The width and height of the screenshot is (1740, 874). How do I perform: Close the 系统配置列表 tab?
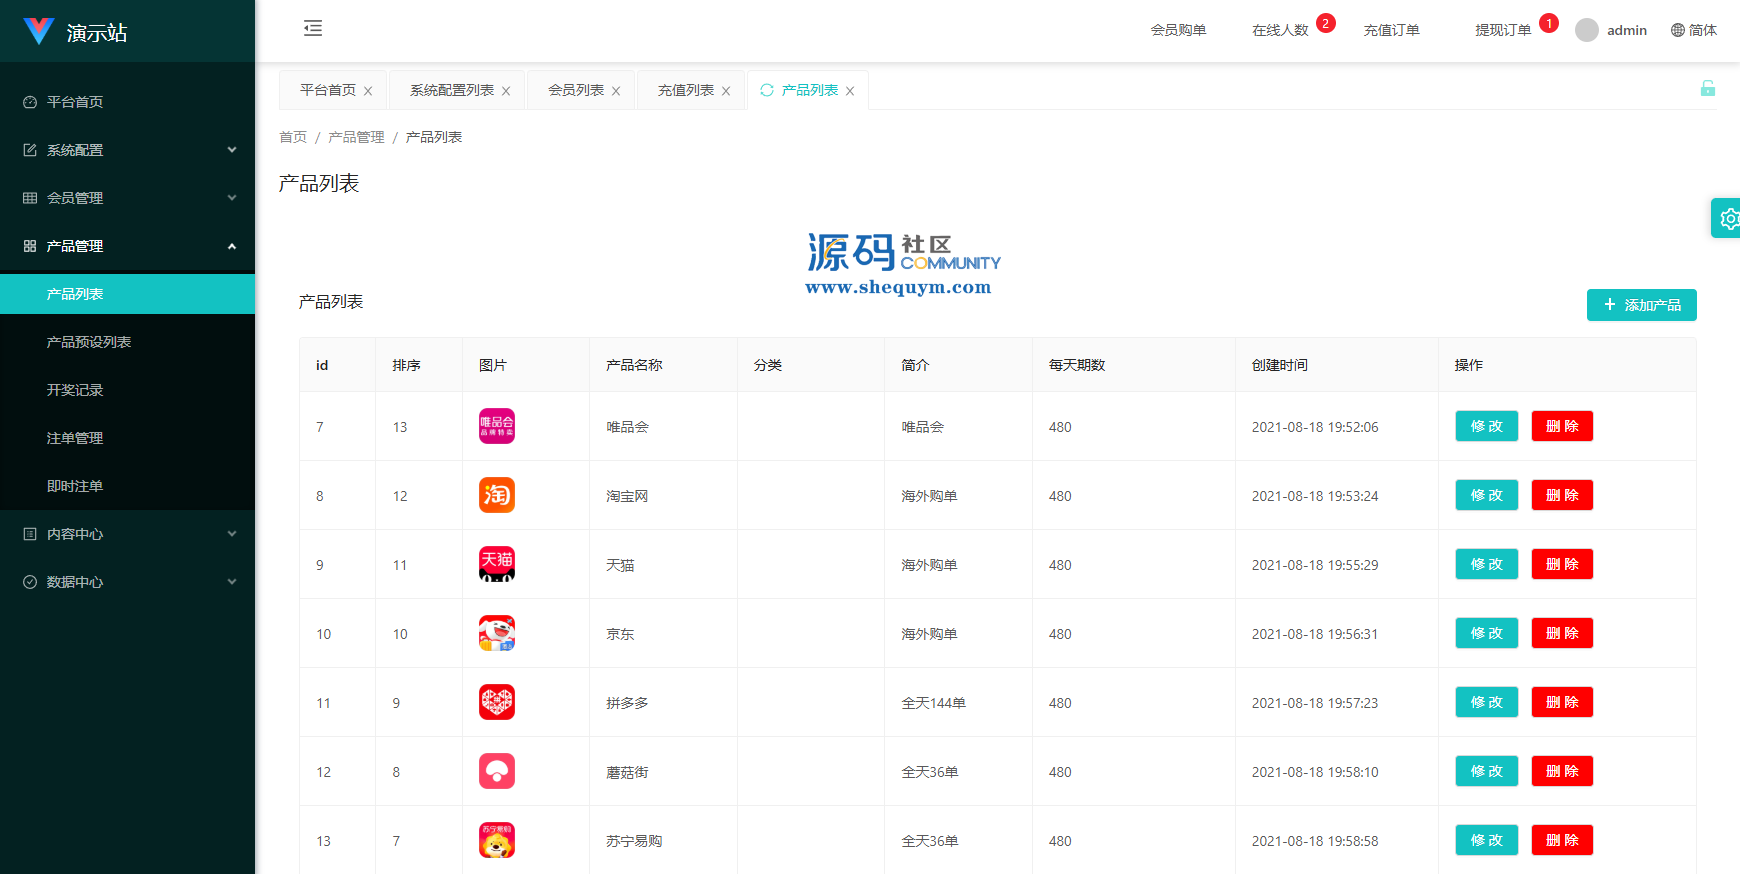click(x=506, y=91)
